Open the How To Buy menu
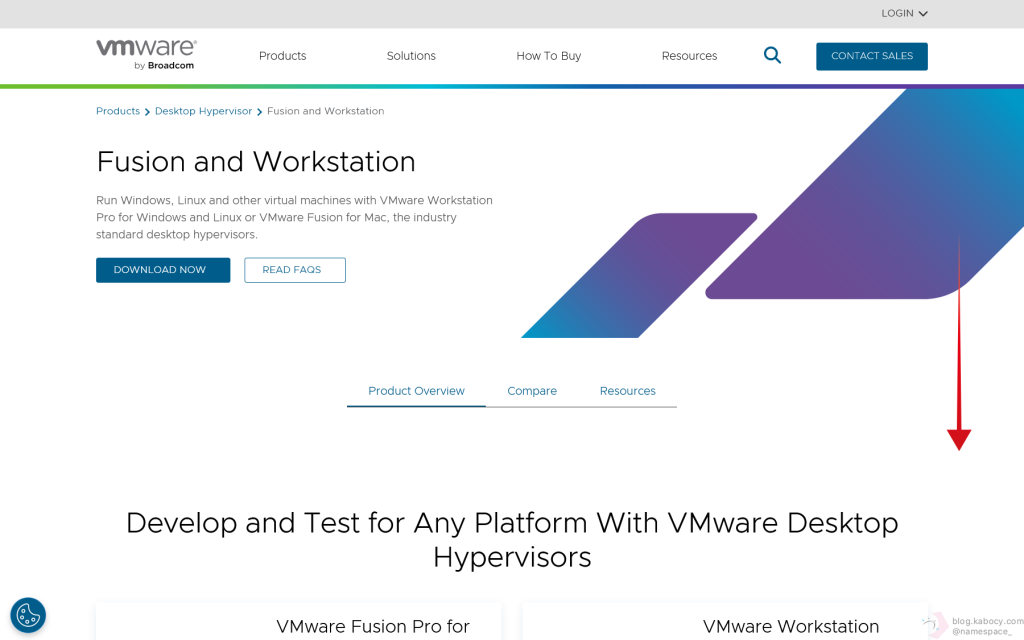The height and width of the screenshot is (640, 1024). pyautogui.click(x=548, y=56)
